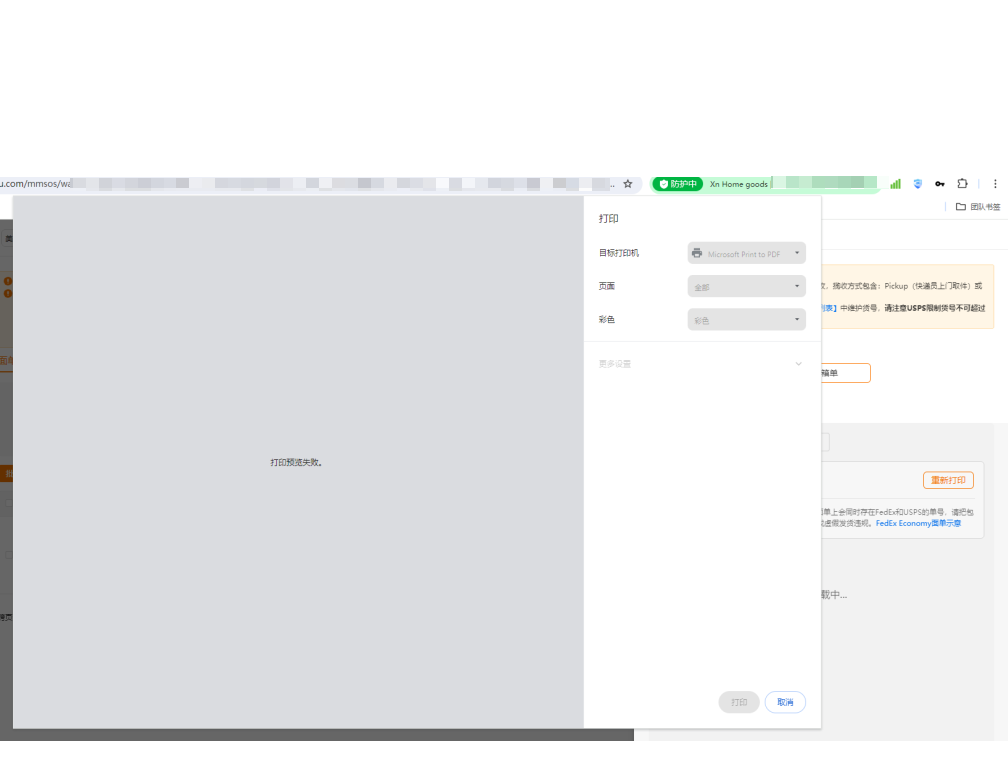Click the printer icon in destination field
This screenshot has width=1008, height=760.
697,254
